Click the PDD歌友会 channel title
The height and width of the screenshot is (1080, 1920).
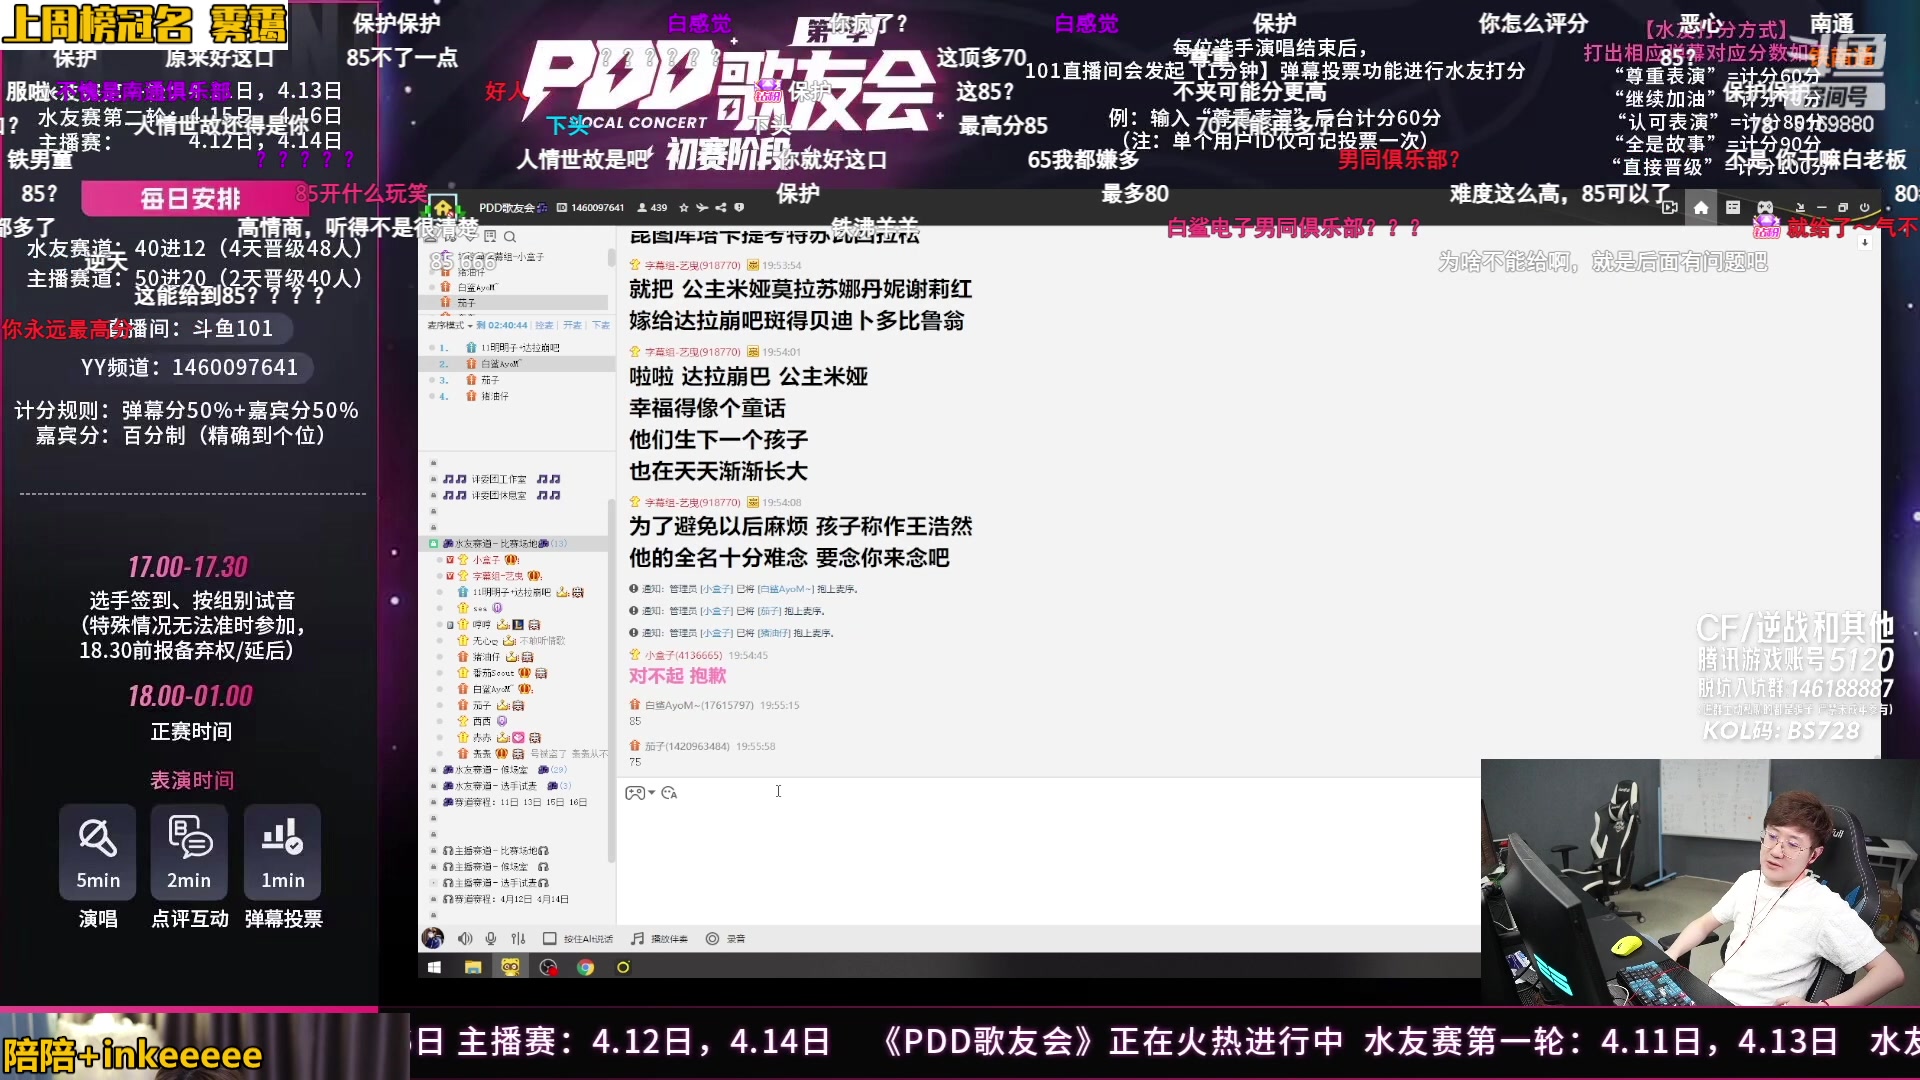click(507, 208)
